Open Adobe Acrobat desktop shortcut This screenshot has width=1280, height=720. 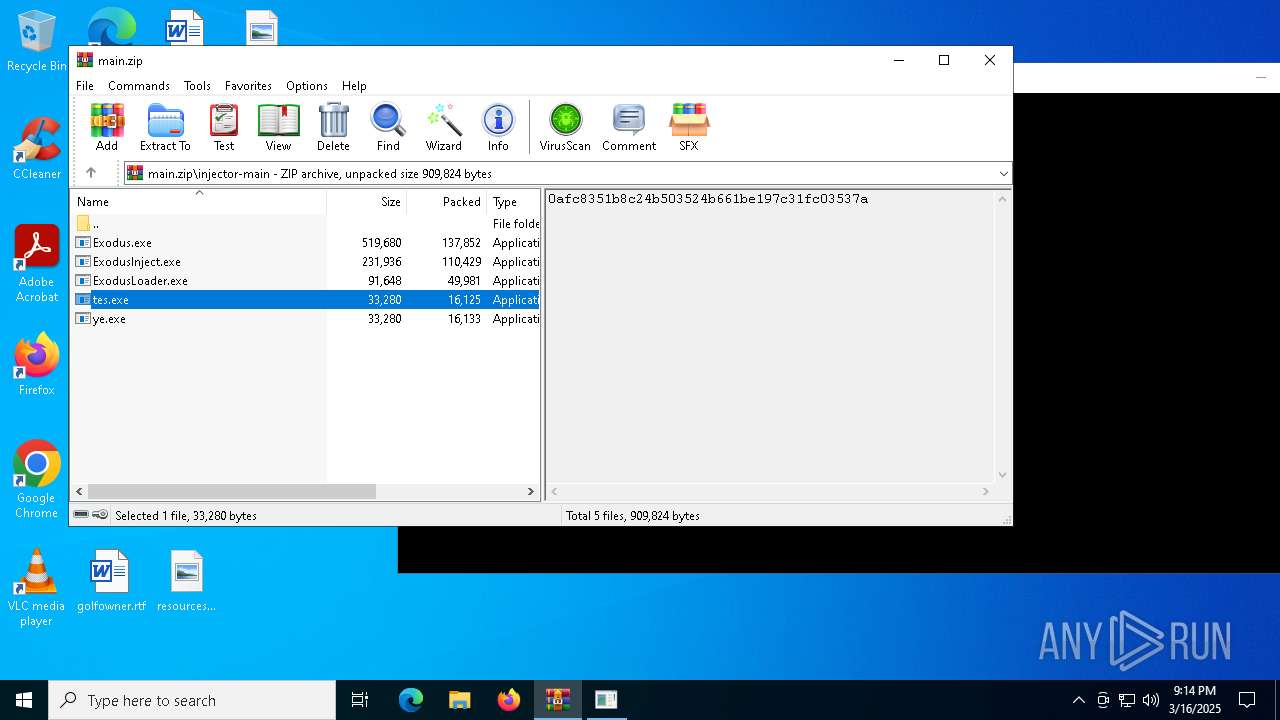[37, 263]
